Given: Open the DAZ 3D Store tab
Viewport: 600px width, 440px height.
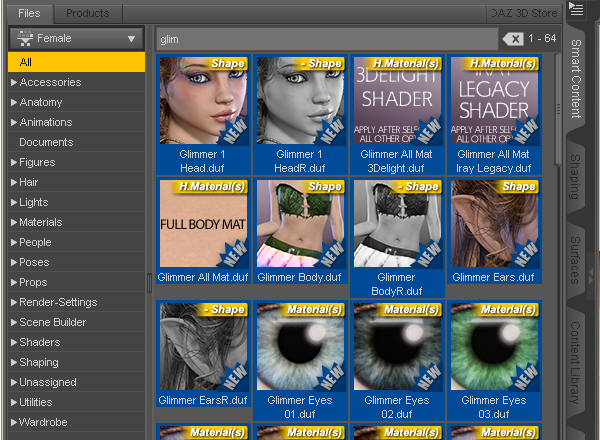Looking at the screenshot, I should [x=524, y=13].
